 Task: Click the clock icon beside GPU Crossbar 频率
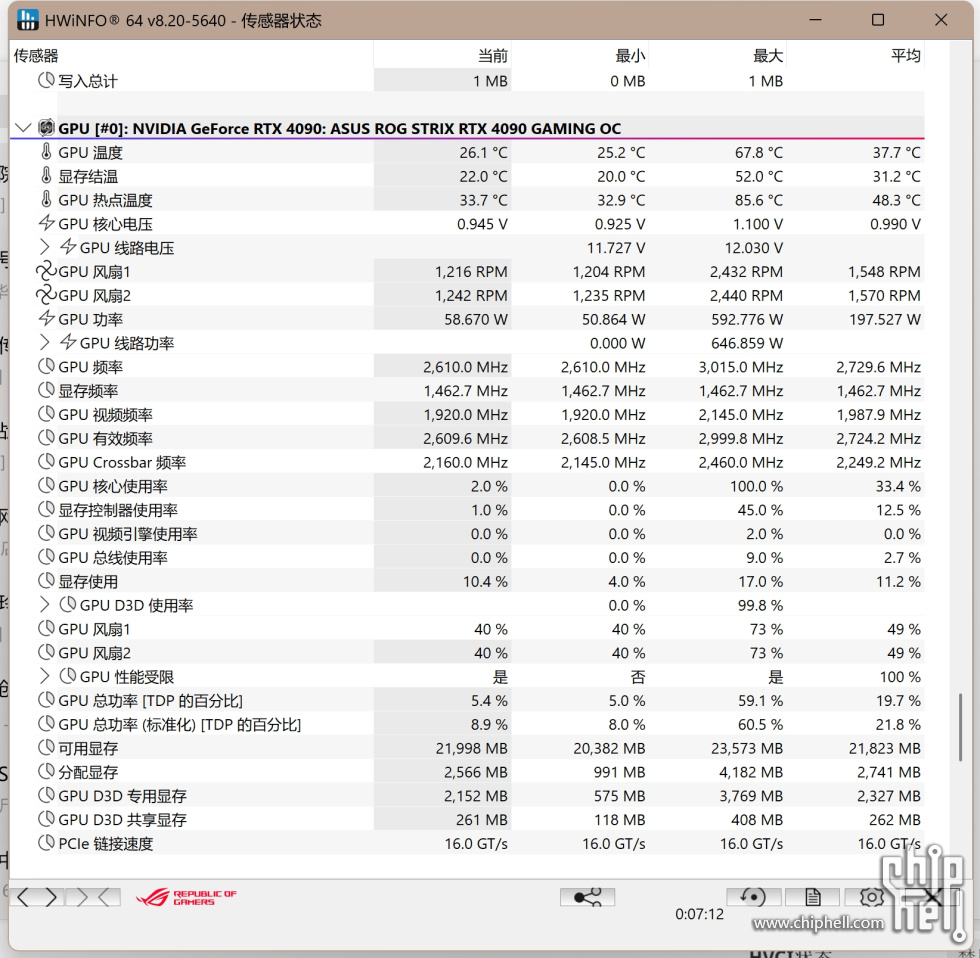pos(46,461)
